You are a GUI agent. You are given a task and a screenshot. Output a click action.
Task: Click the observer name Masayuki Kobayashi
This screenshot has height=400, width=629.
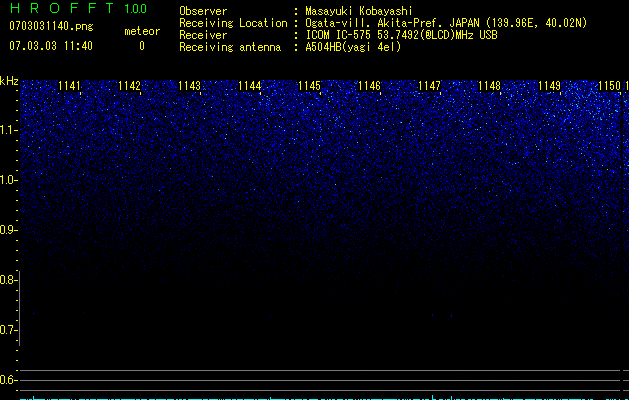tap(359, 11)
